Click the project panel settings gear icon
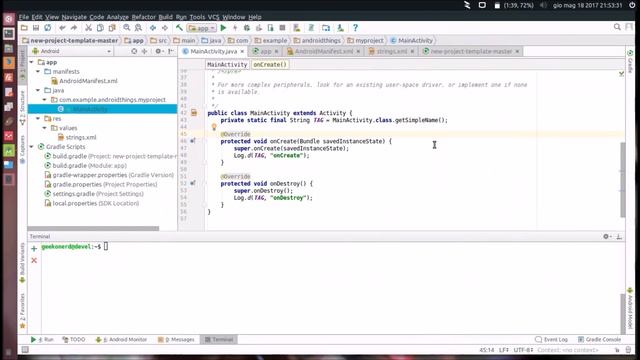This screenshot has width=640, height=360. click(x=158, y=51)
